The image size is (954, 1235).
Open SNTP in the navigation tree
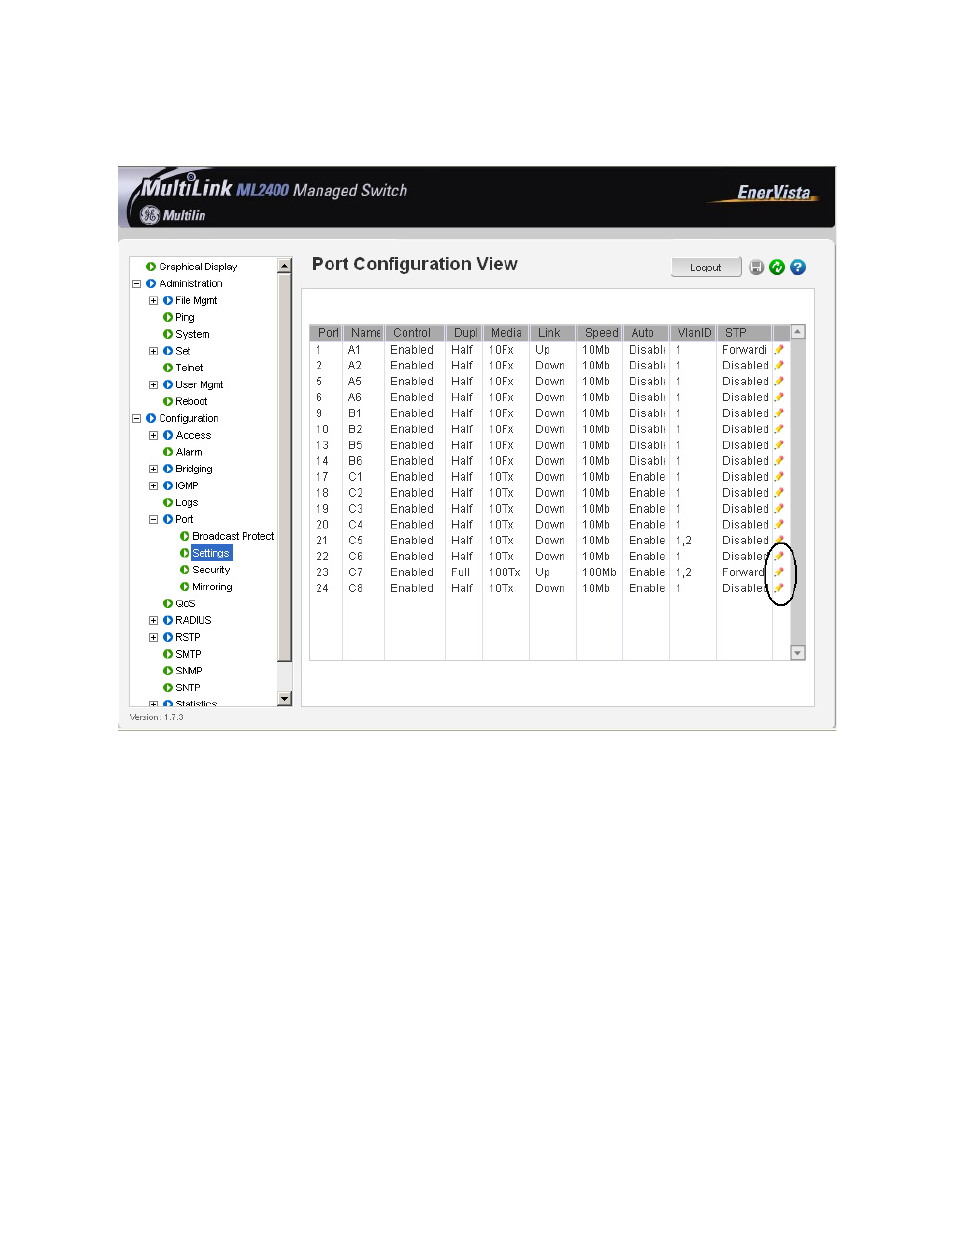pos(188,688)
